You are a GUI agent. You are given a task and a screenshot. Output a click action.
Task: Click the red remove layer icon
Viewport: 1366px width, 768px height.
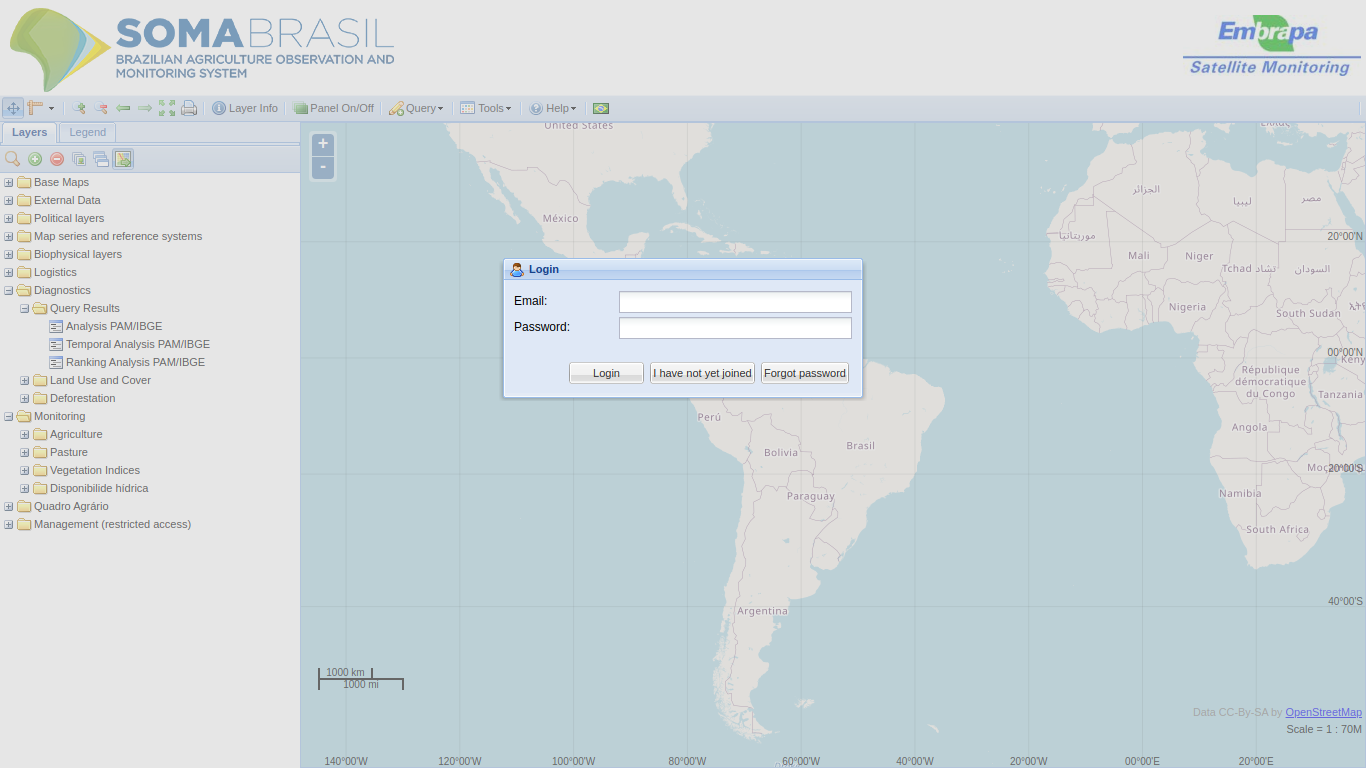pyautogui.click(x=57, y=159)
